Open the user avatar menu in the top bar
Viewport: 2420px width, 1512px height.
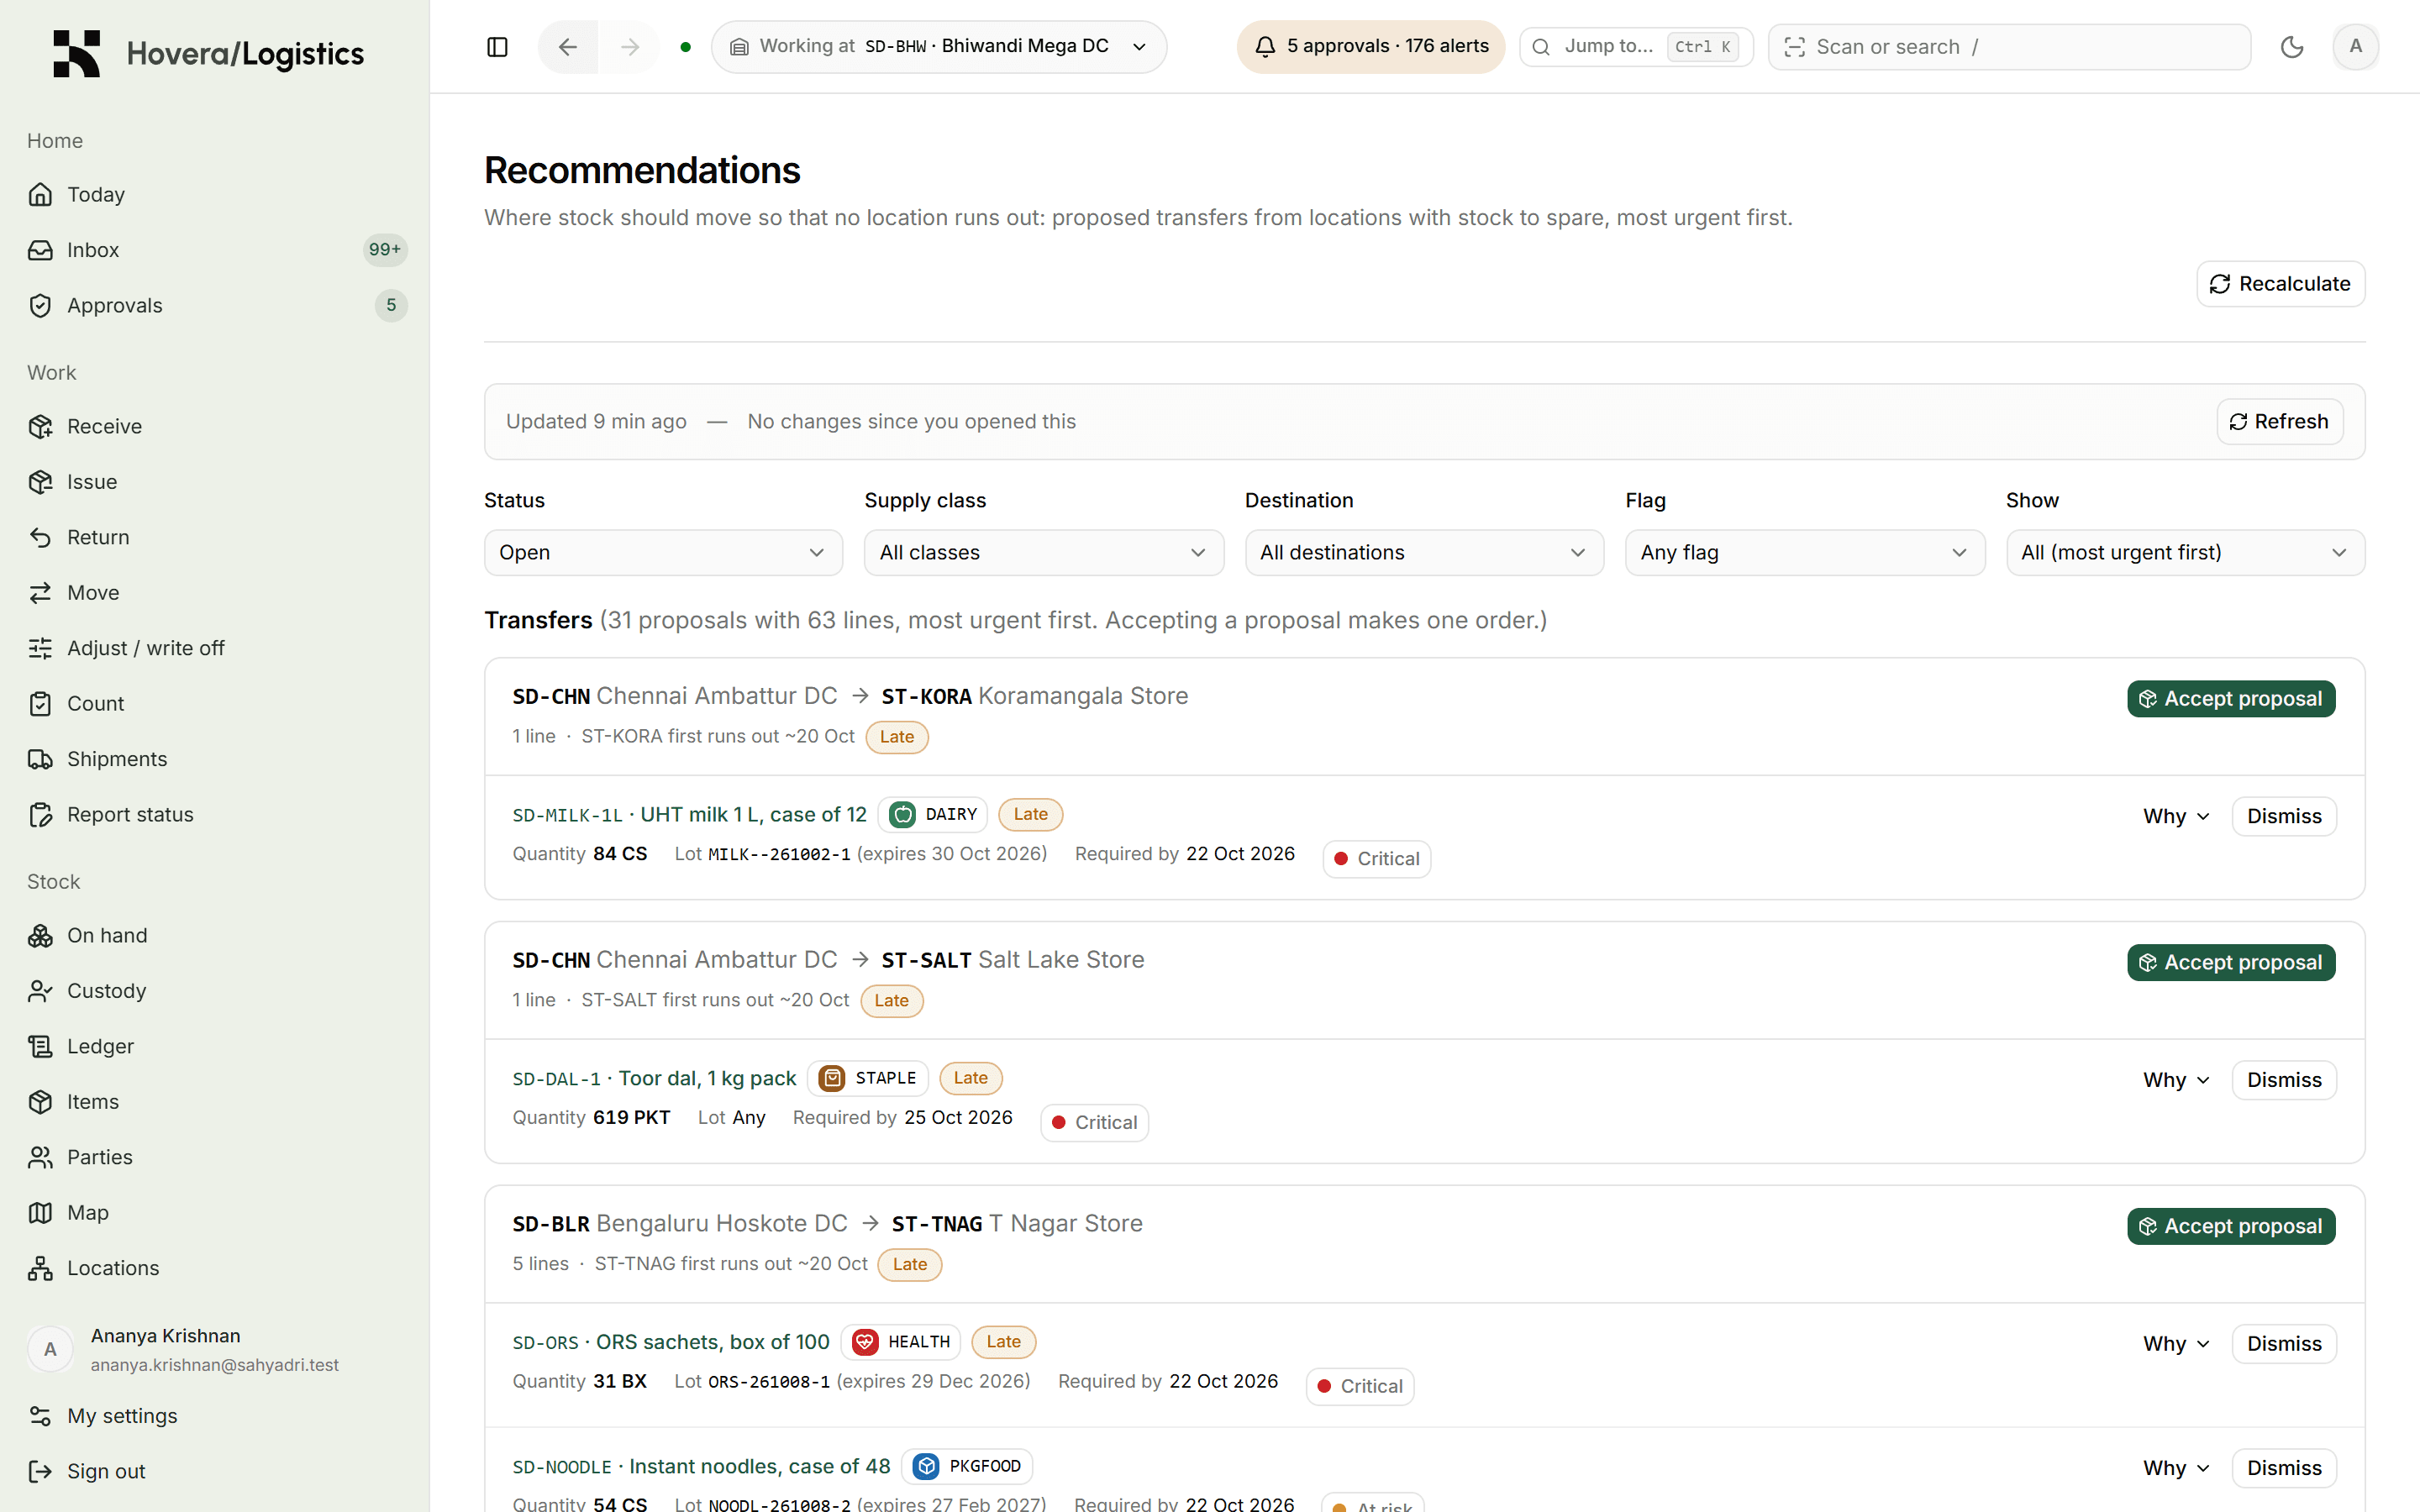pos(2355,47)
